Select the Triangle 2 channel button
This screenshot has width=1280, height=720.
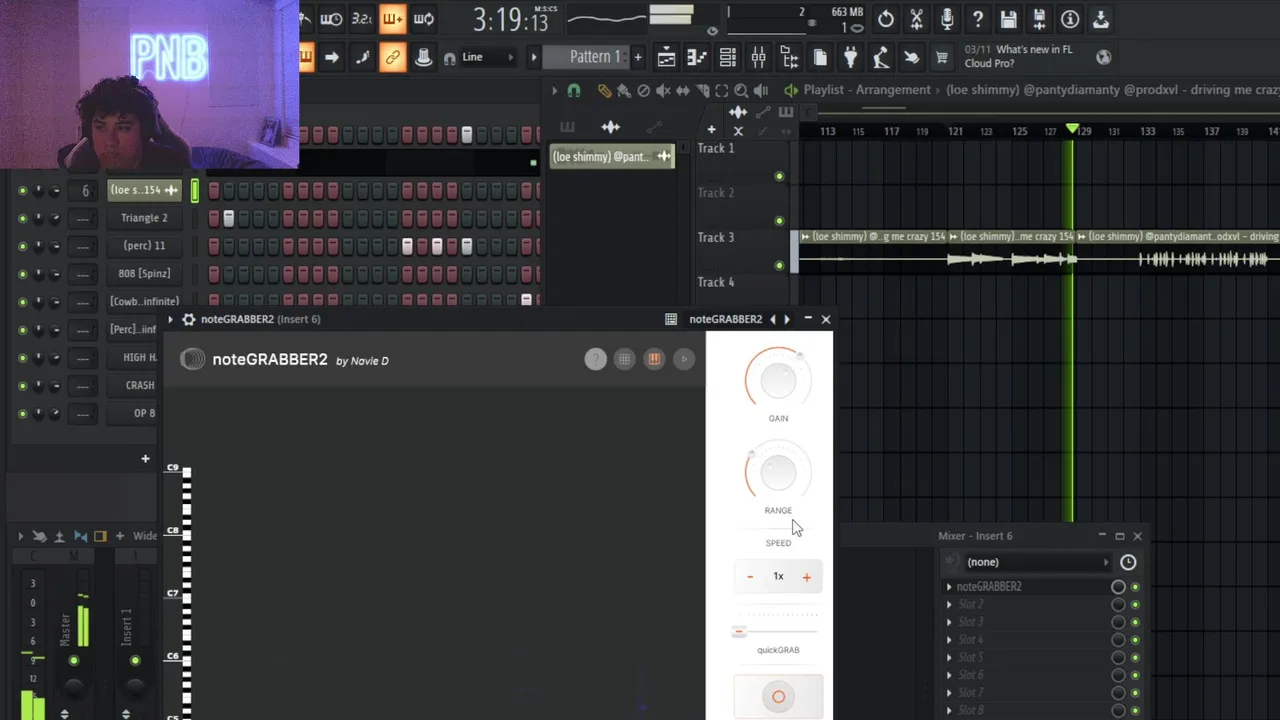(x=145, y=218)
